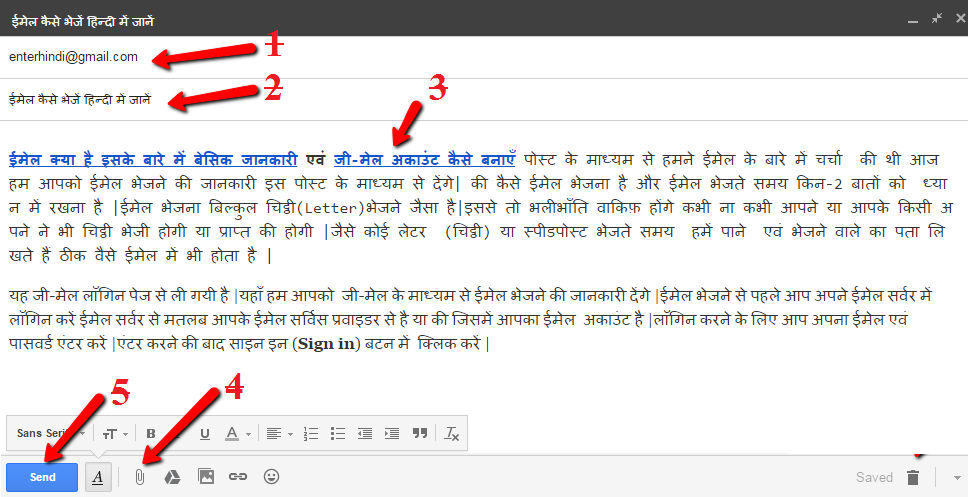This screenshot has height=497, width=968.
Task: Apply numbered list formatting
Action: 310,433
